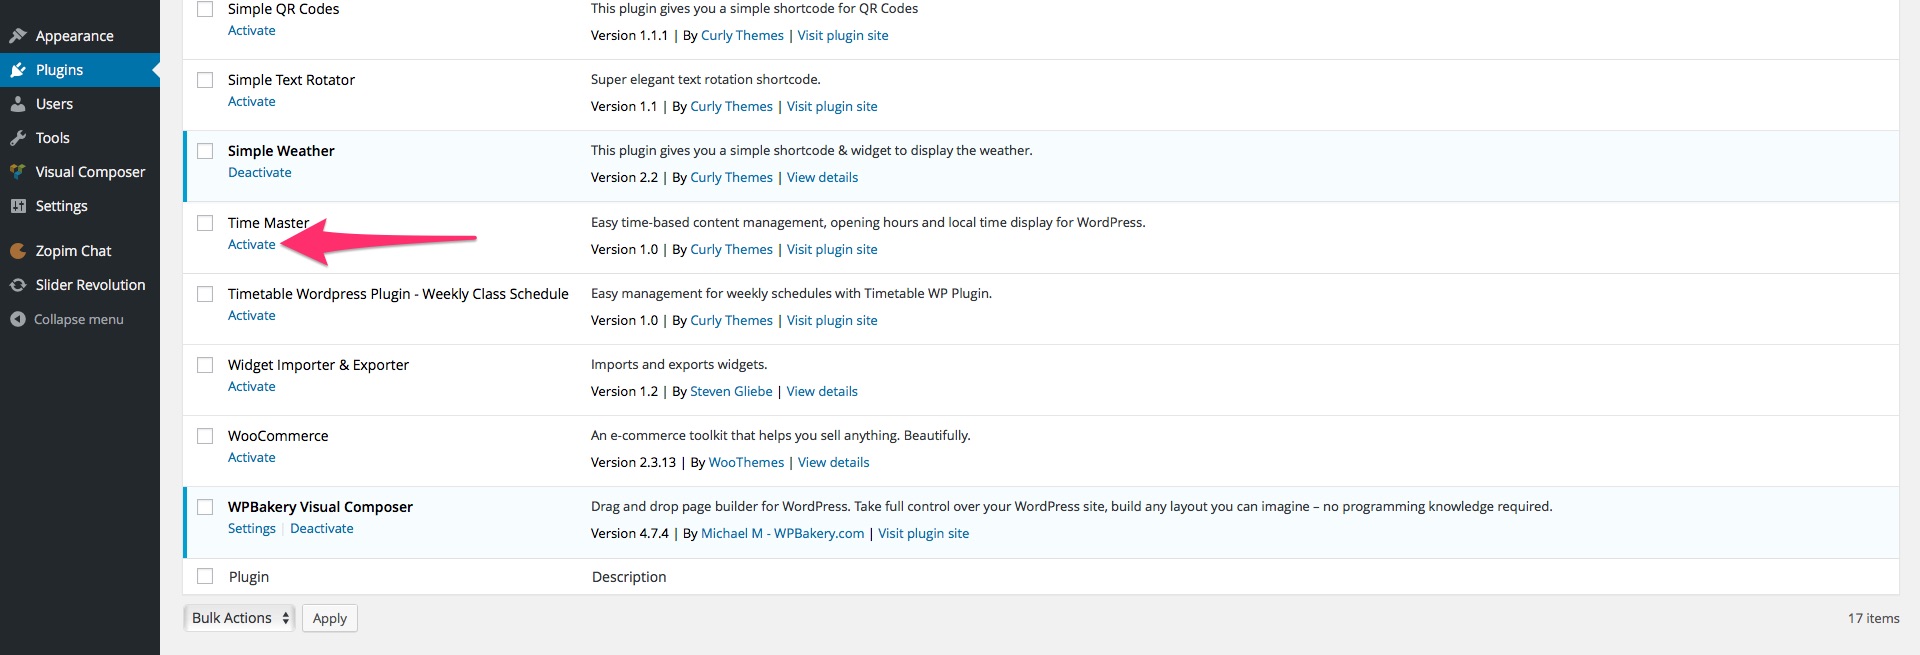The height and width of the screenshot is (655, 1920).
Task: Click the WooCommerce plugin name
Action: (x=278, y=436)
